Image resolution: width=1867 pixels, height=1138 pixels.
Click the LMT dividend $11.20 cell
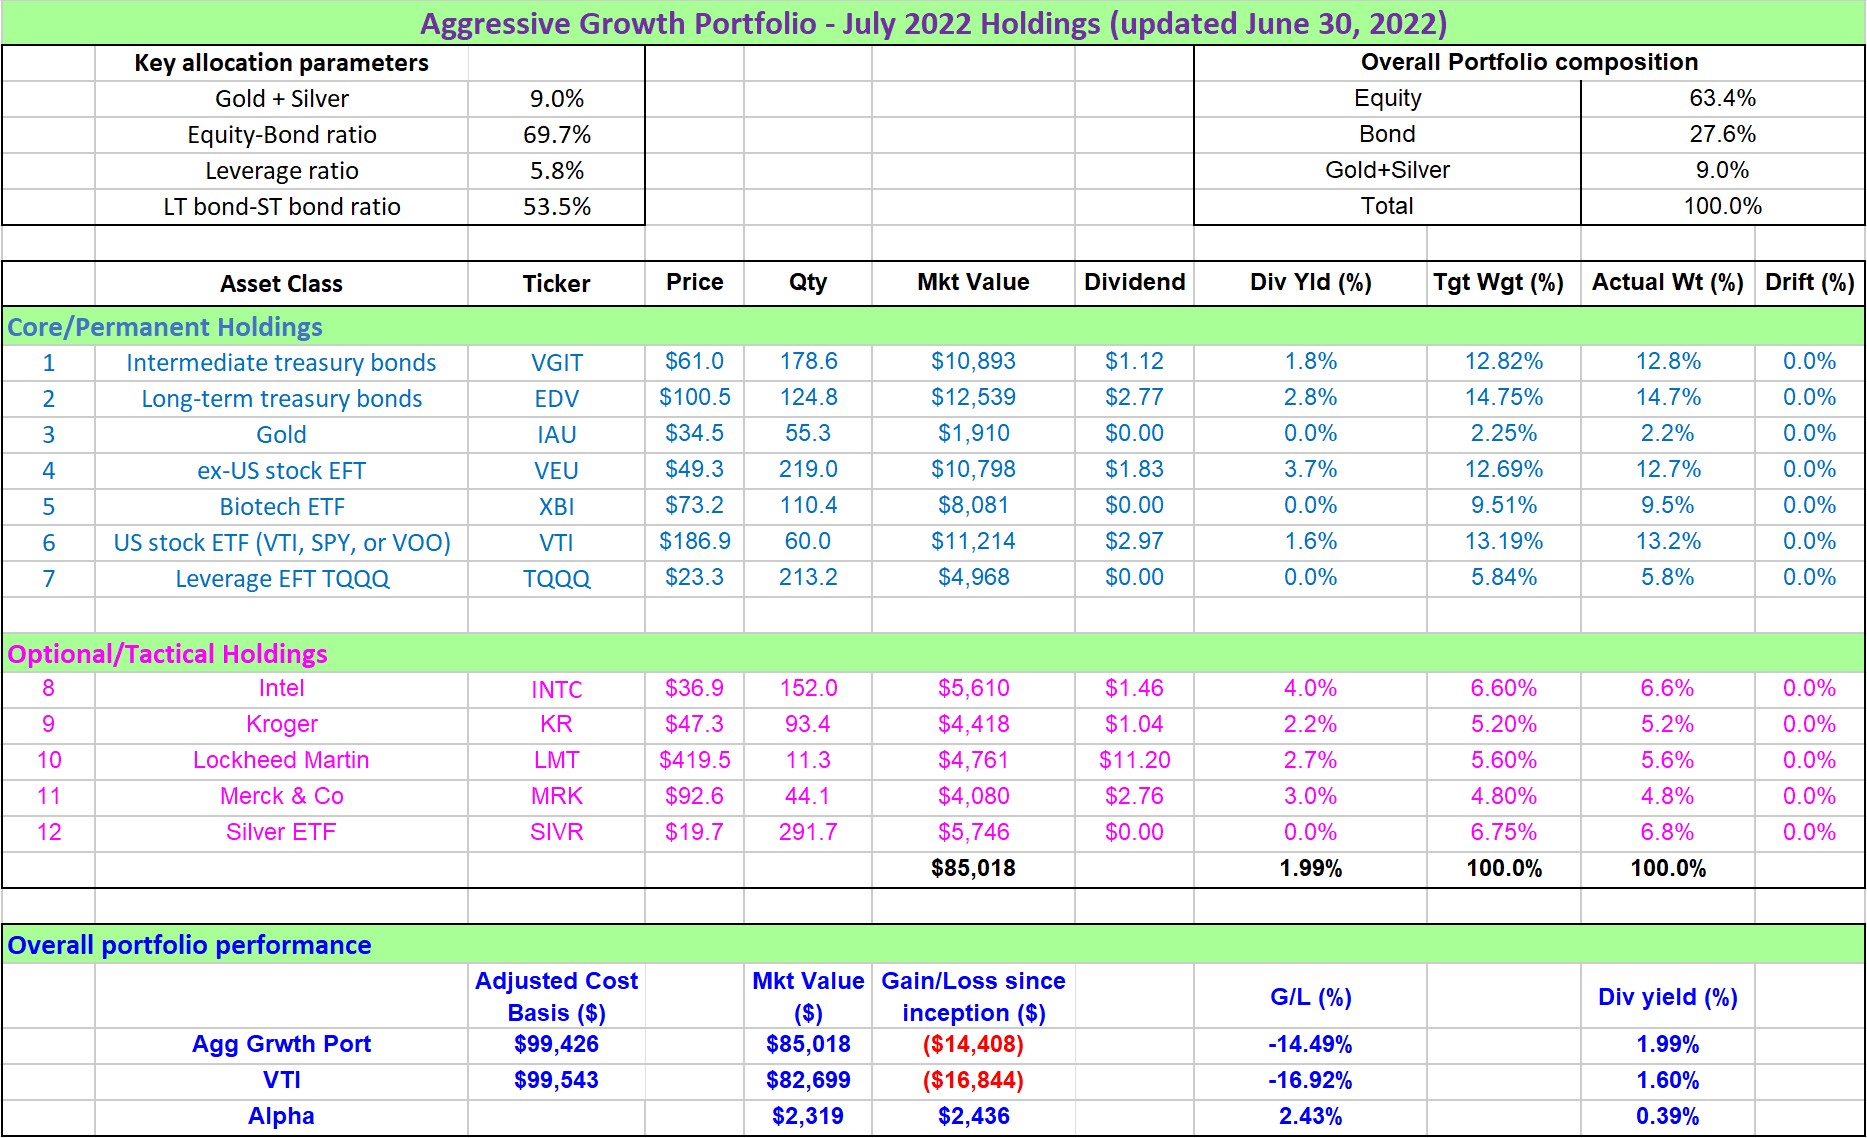pyautogui.click(x=1134, y=761)
